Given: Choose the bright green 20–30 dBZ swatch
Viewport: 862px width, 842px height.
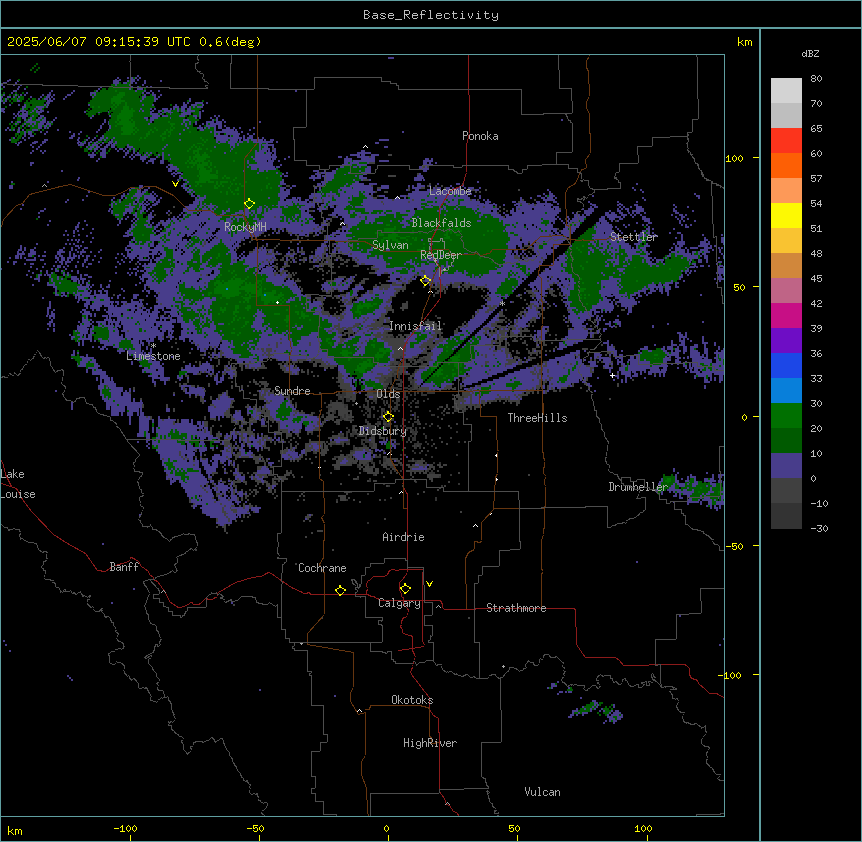Looking at the screenshot, I should [786, 416].
